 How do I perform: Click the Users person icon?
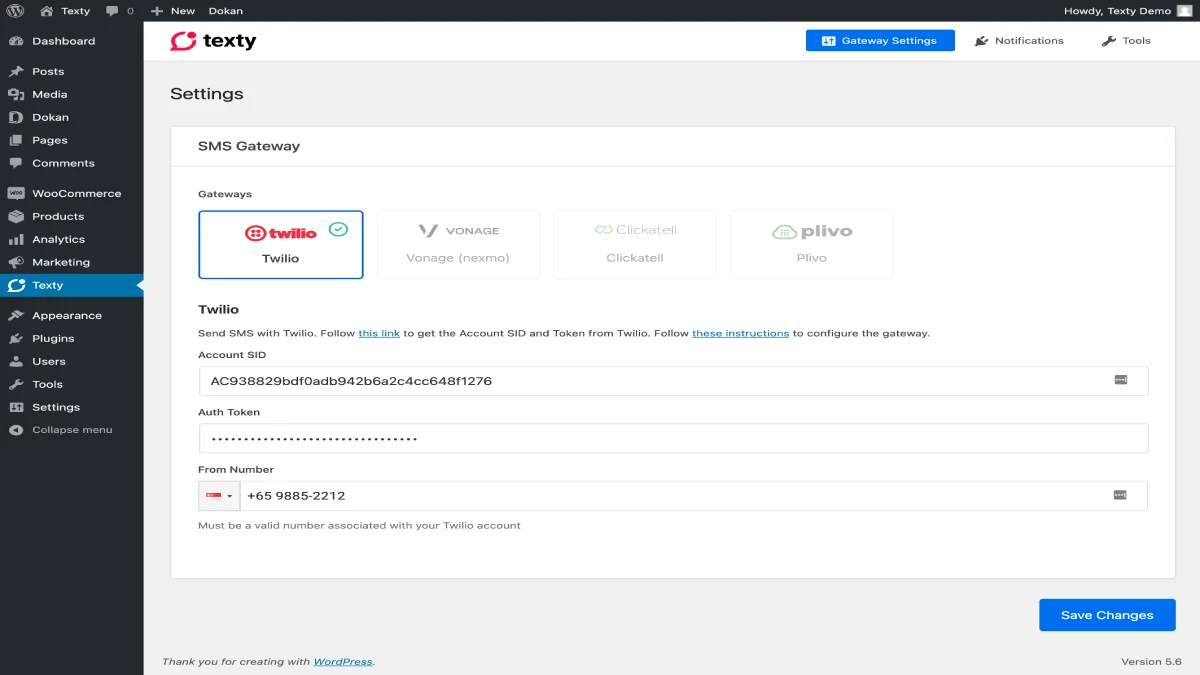point(16,362)
